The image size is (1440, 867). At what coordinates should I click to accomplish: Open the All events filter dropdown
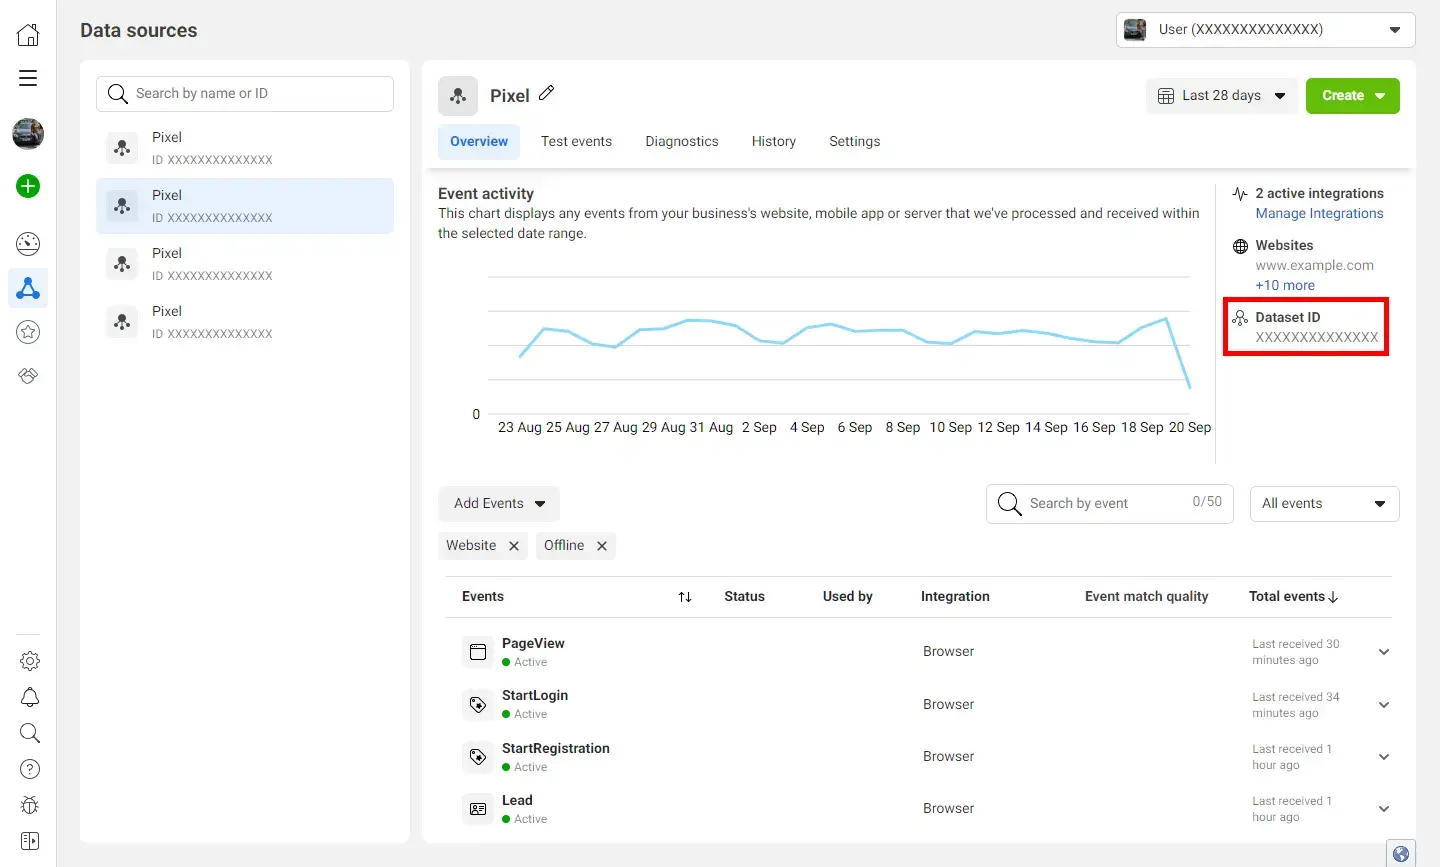coord(1325,504)
